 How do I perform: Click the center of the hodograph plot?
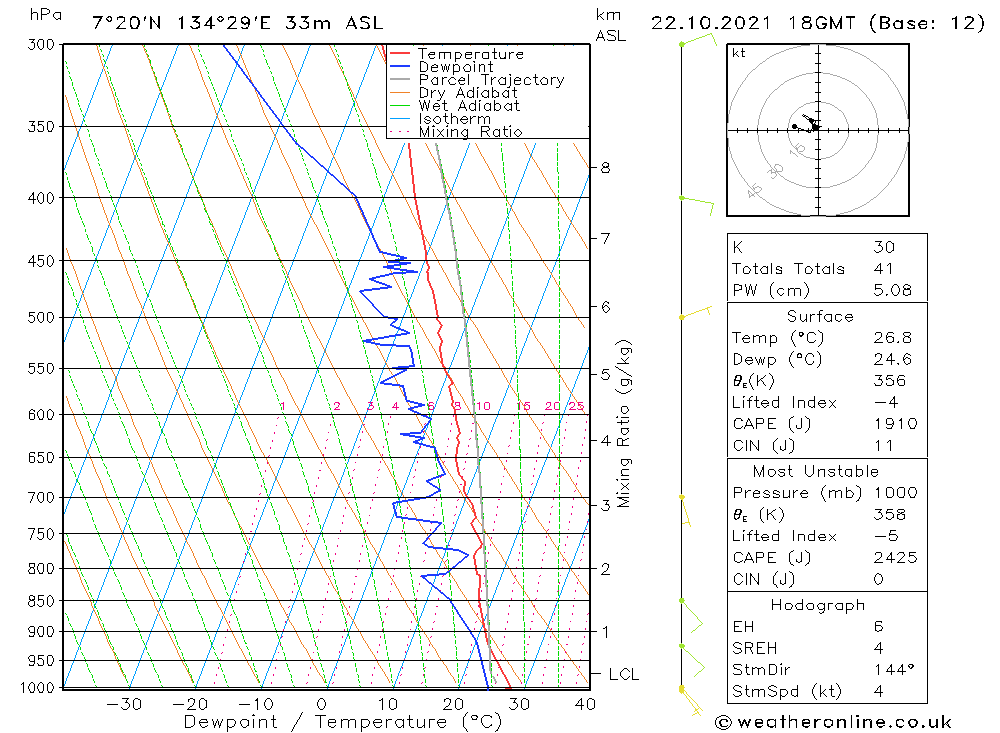818,130
